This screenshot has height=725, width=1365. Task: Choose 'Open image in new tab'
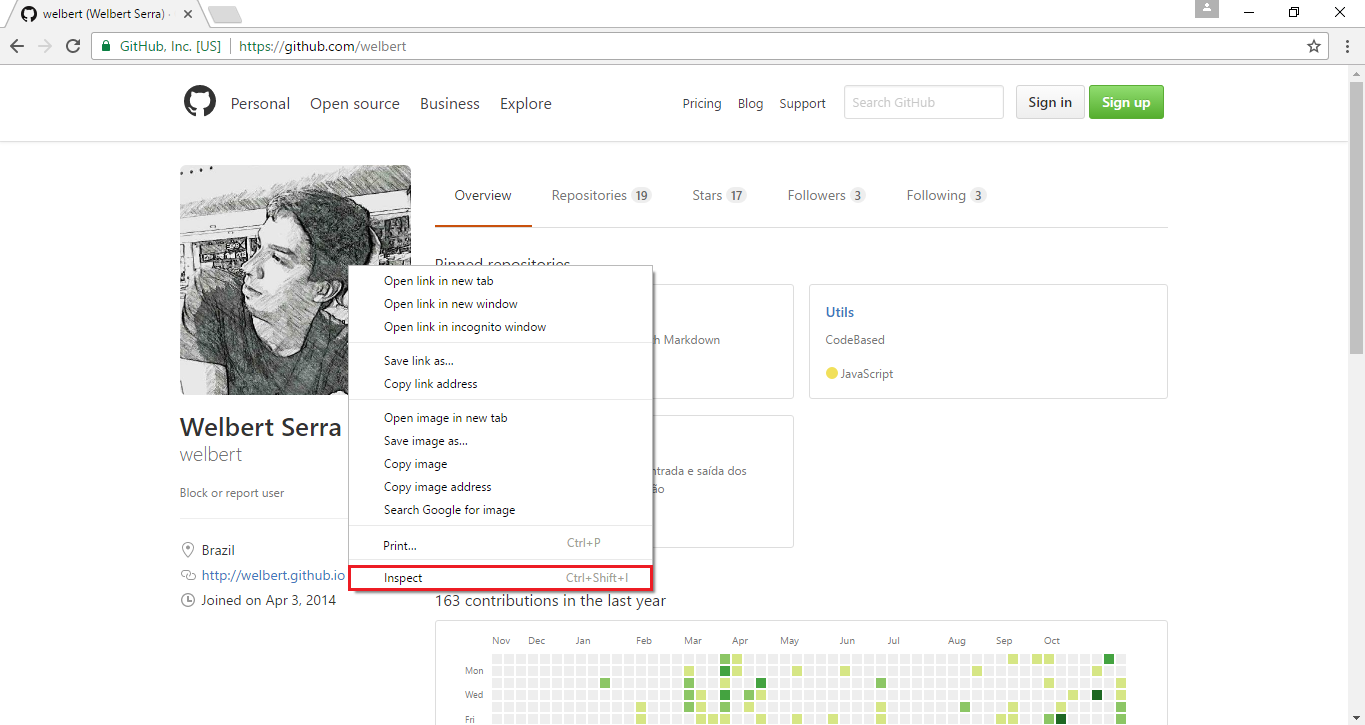500,418
